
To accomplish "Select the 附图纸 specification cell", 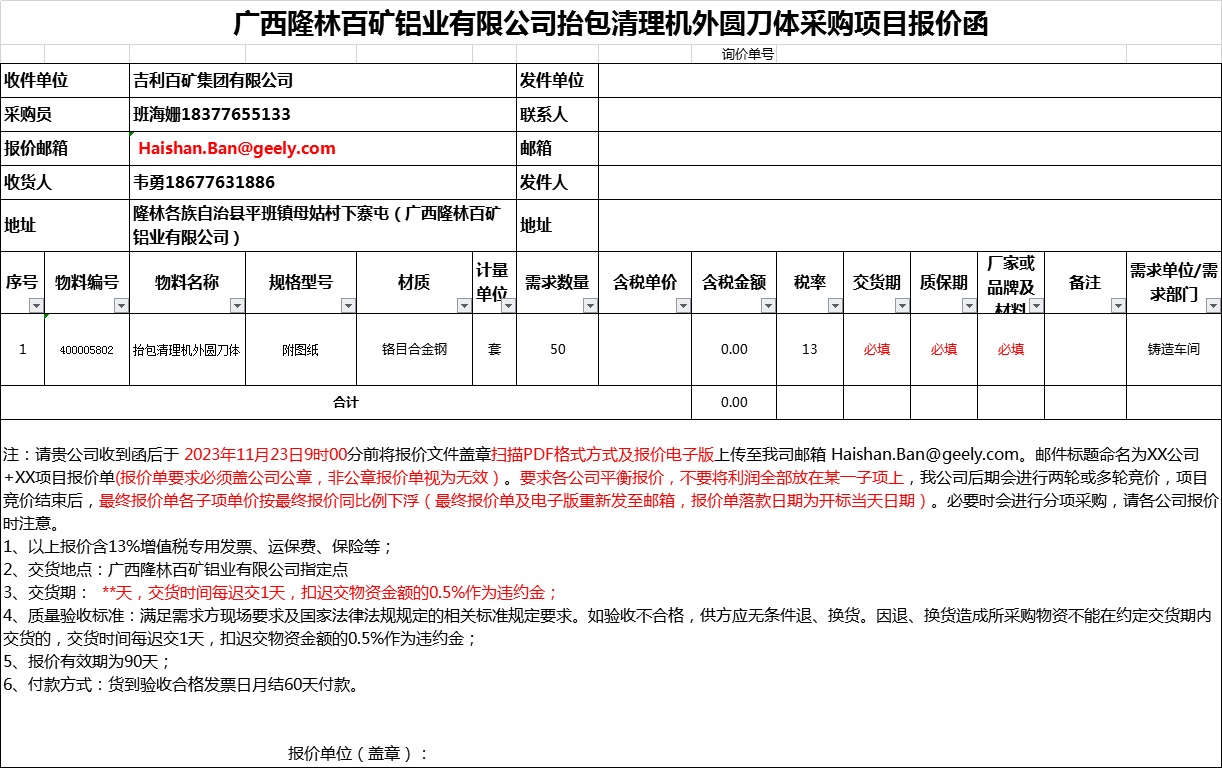I will click(x=301, y=349).
